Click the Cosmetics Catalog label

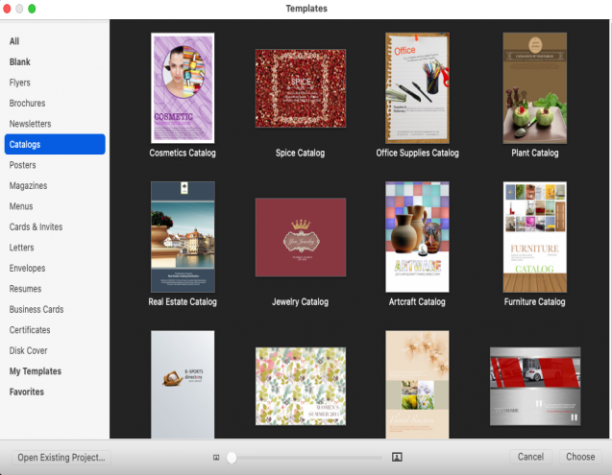tap(182, 153)
